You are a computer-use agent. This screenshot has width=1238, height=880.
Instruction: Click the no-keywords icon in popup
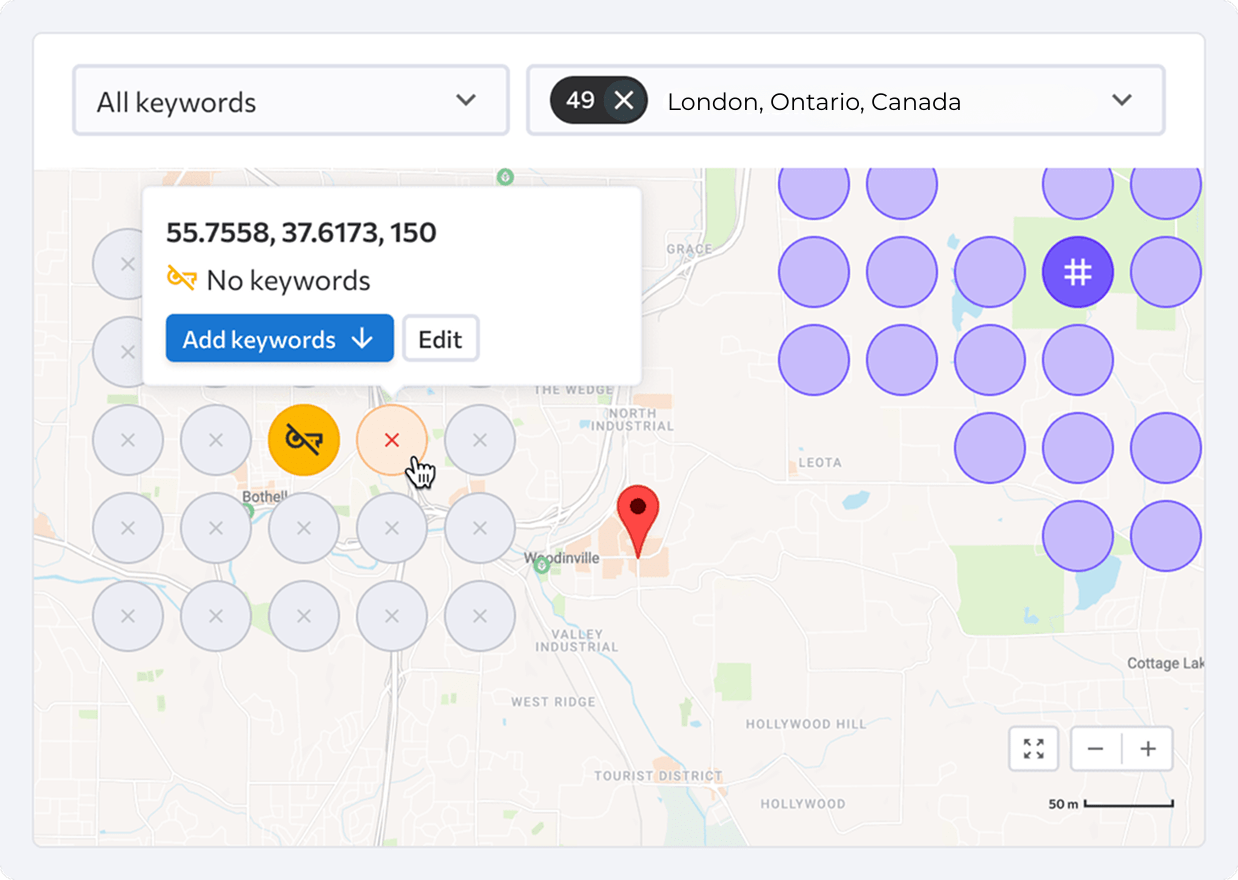tap(181, 278)
